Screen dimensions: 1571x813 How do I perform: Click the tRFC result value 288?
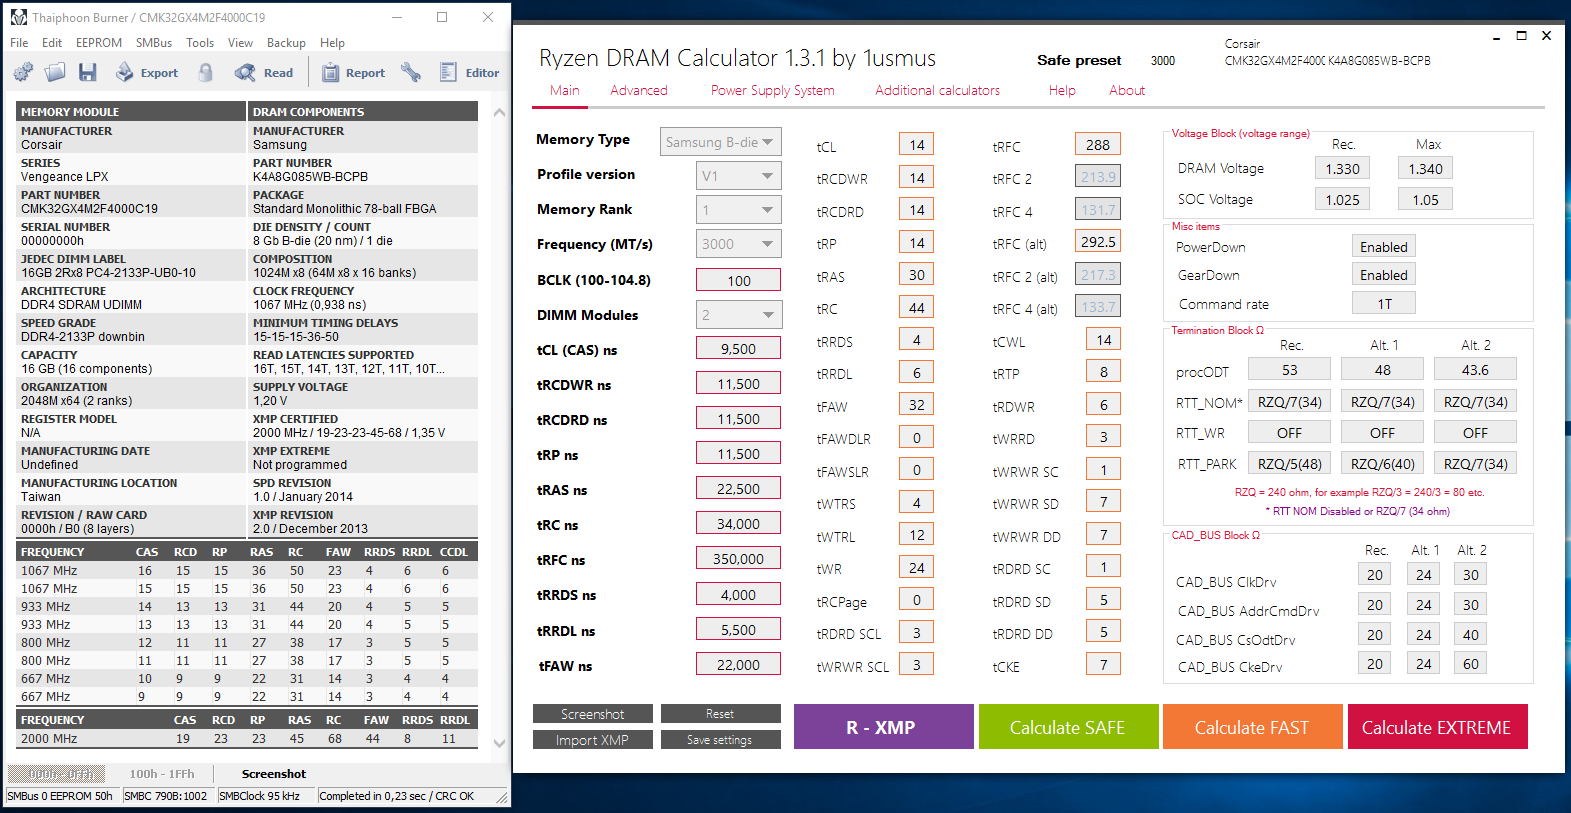click(x=1098, y=145)
